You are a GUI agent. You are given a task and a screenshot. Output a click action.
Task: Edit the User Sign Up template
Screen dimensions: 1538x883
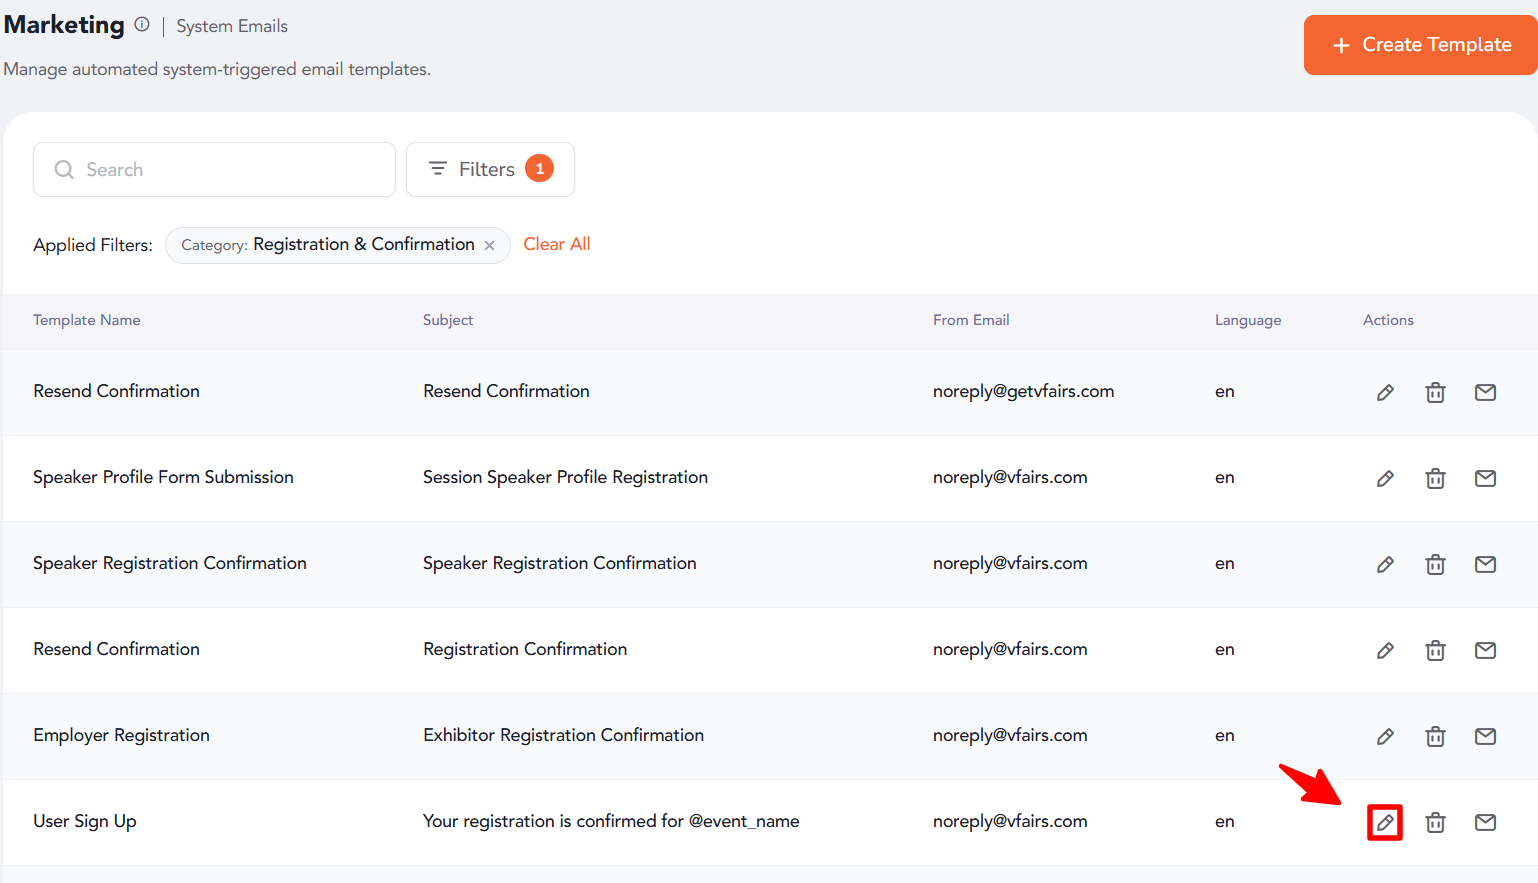(x=1385, y=822)
